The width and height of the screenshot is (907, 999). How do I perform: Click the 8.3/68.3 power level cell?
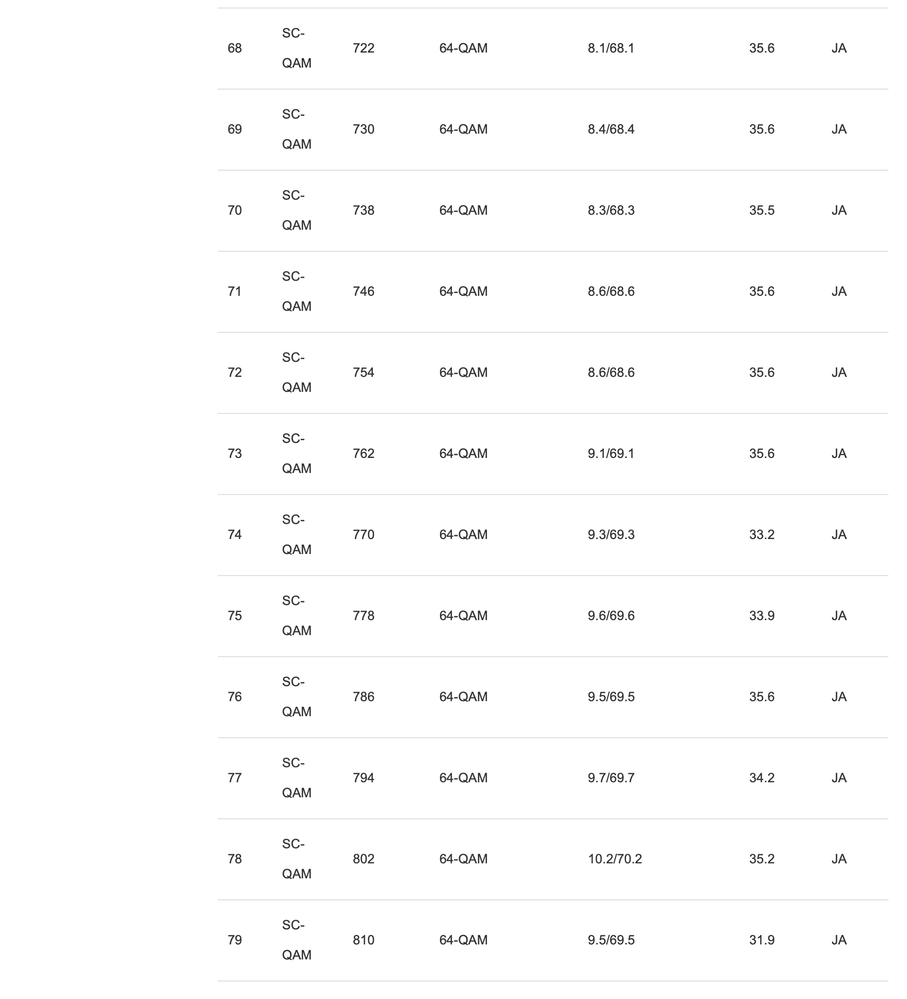click(x=611, y=210)
